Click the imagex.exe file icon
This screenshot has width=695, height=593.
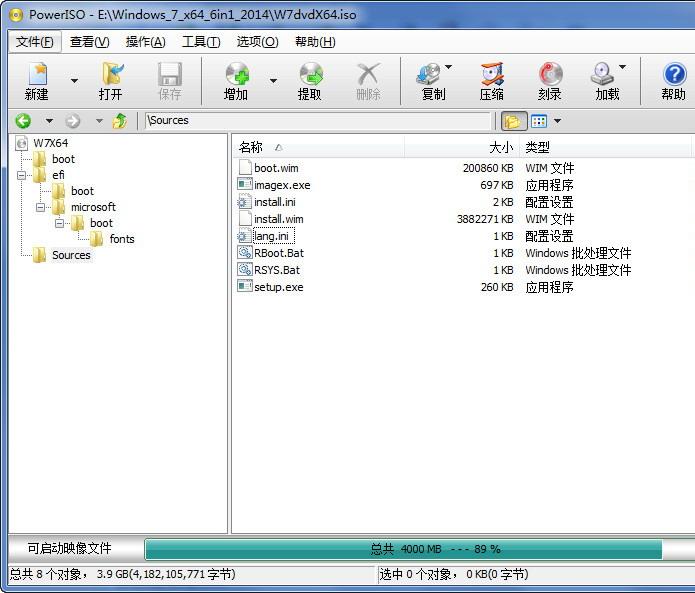[245, 184]
